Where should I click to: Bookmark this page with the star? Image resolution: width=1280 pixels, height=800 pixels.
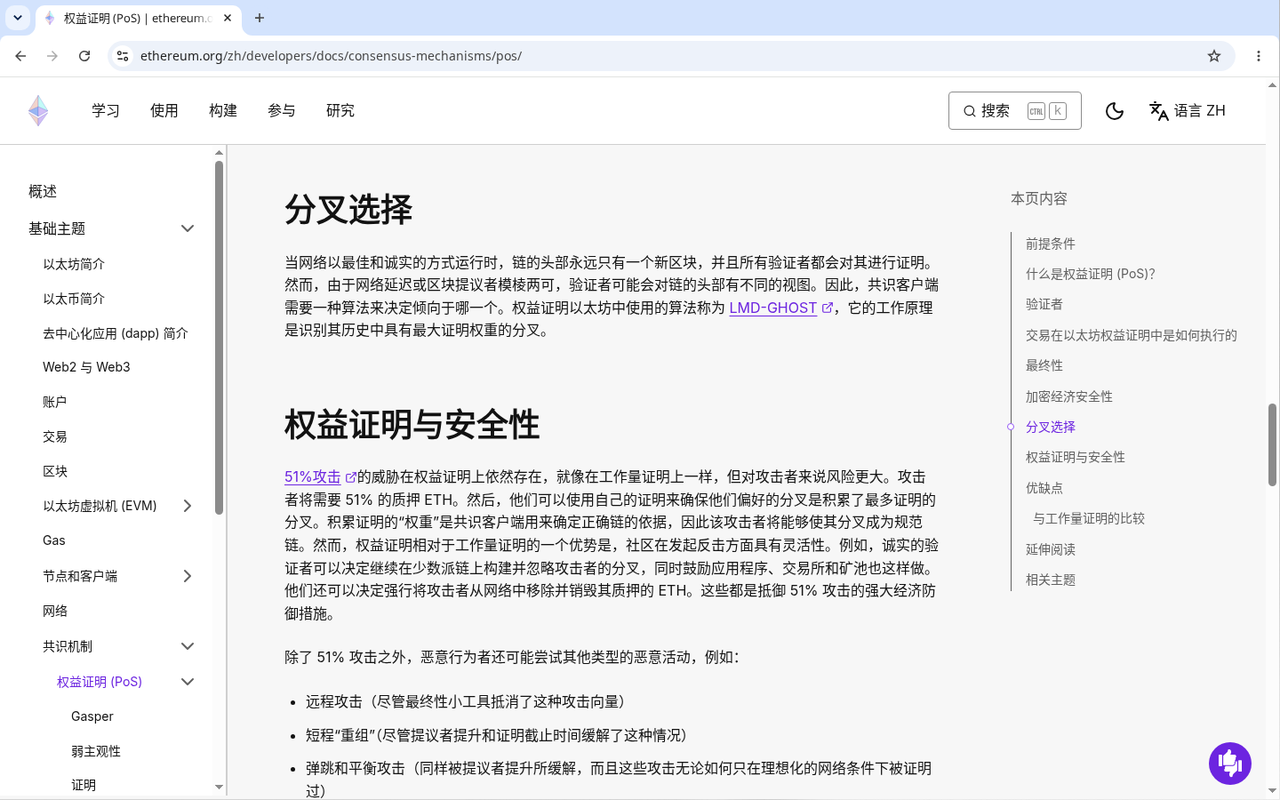click(x=1214, y=56)
